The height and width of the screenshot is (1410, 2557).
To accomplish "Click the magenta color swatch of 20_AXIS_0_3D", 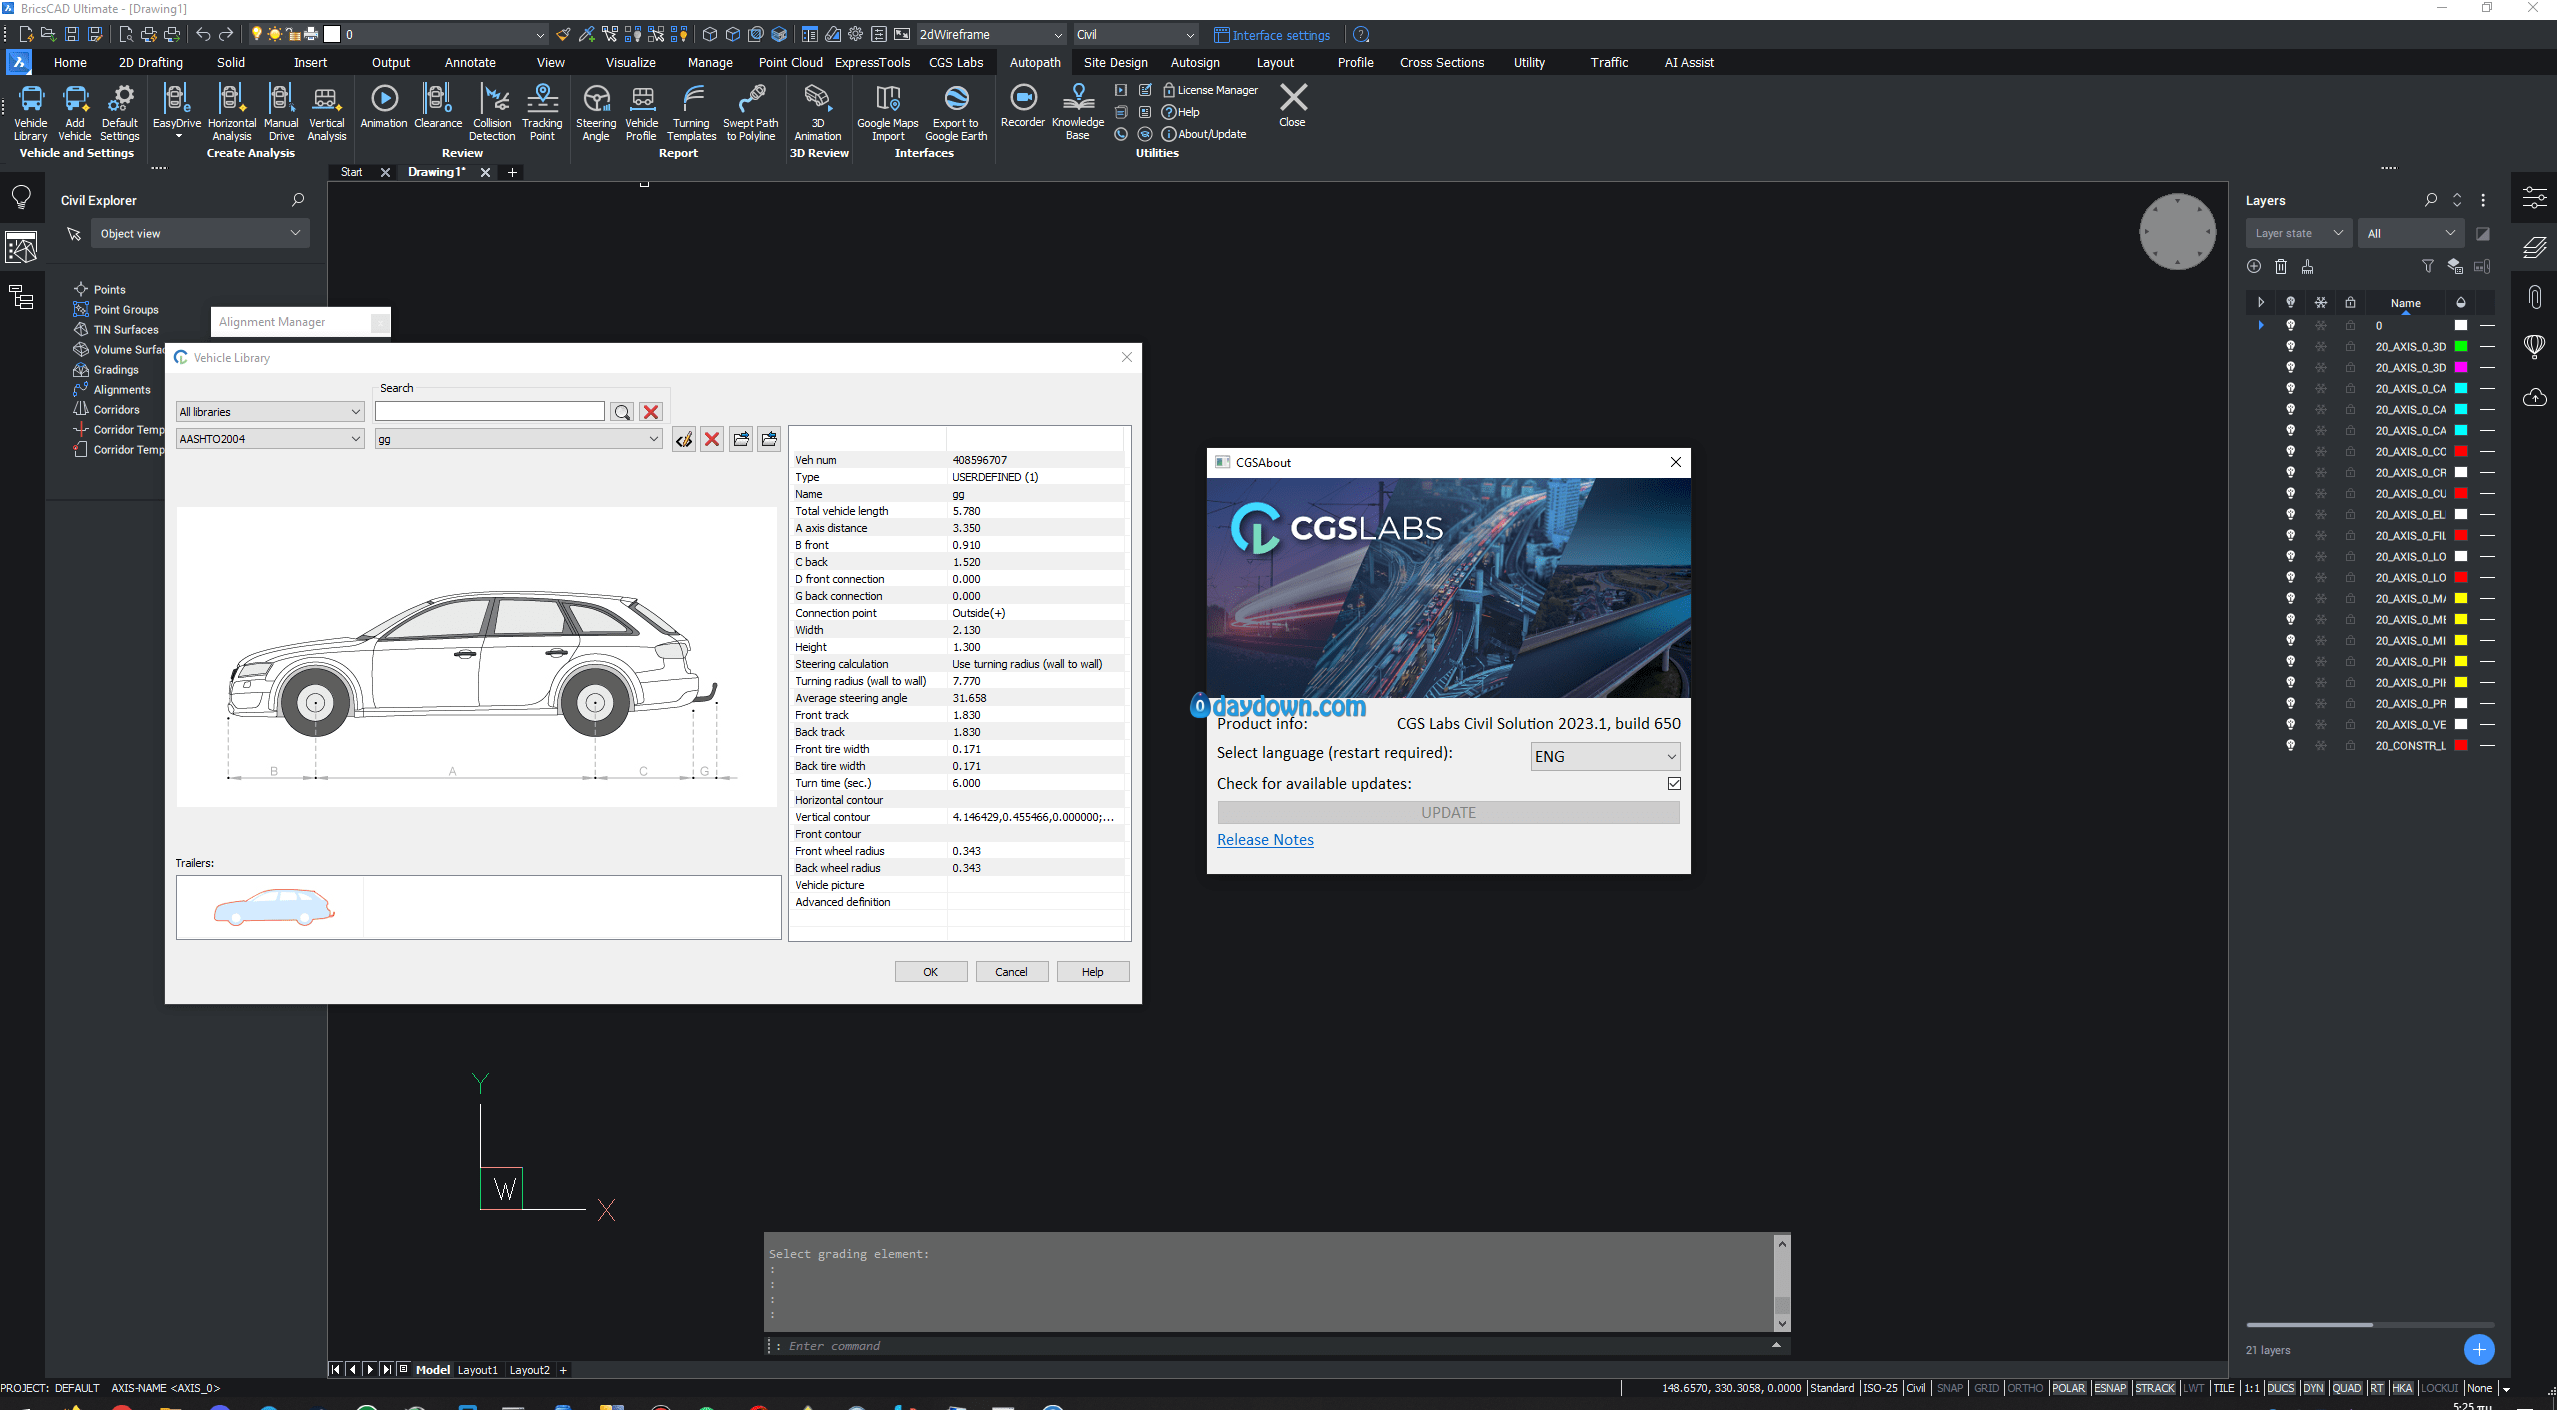I will coord(2461,368).
